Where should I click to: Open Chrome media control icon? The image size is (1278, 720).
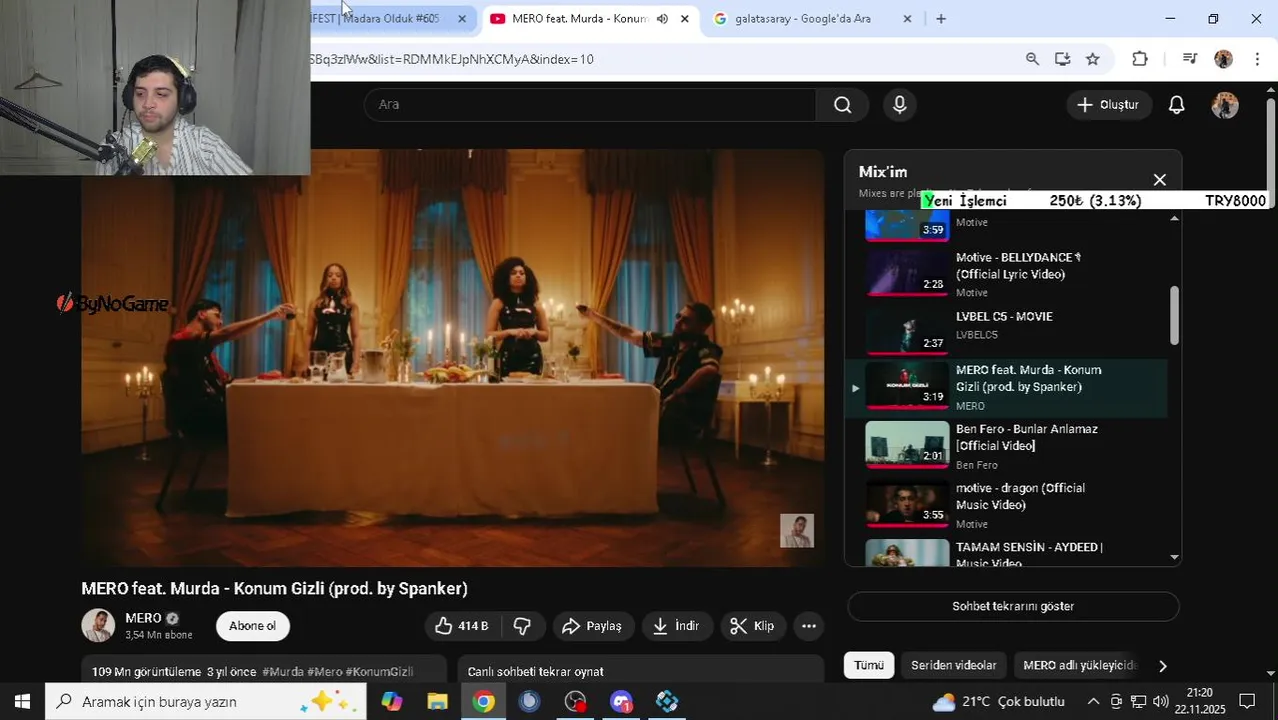pos(1189,59)
